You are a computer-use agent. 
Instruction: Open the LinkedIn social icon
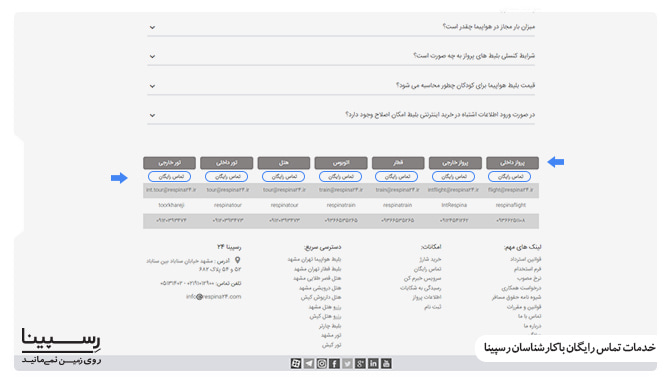coord(373,364)
